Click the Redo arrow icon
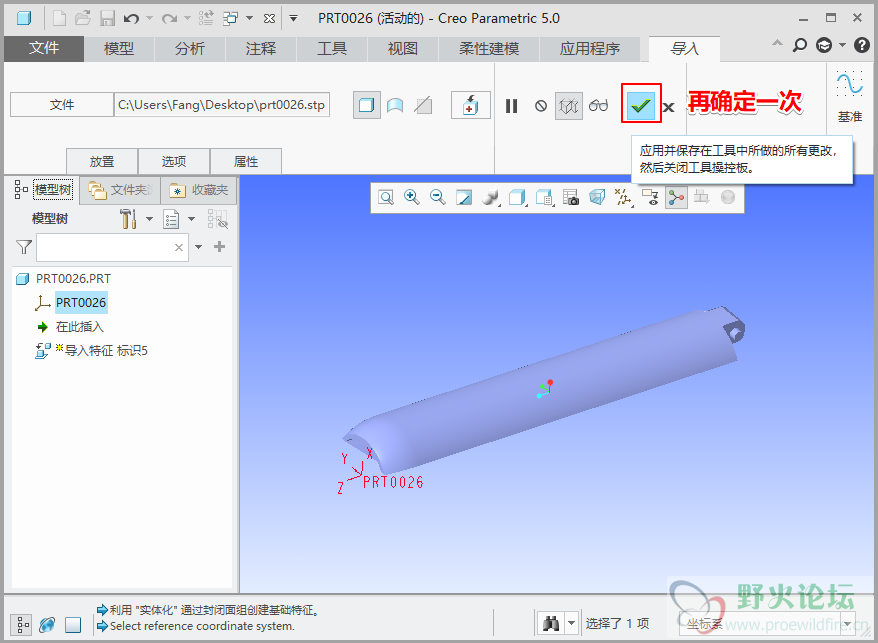Image resolution: width=878 pixels, height=643 pixels. 169,18
